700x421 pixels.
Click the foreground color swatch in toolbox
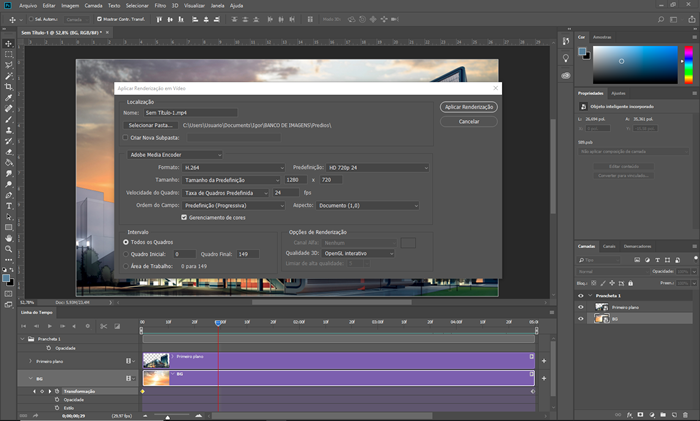tap(6, 278)
